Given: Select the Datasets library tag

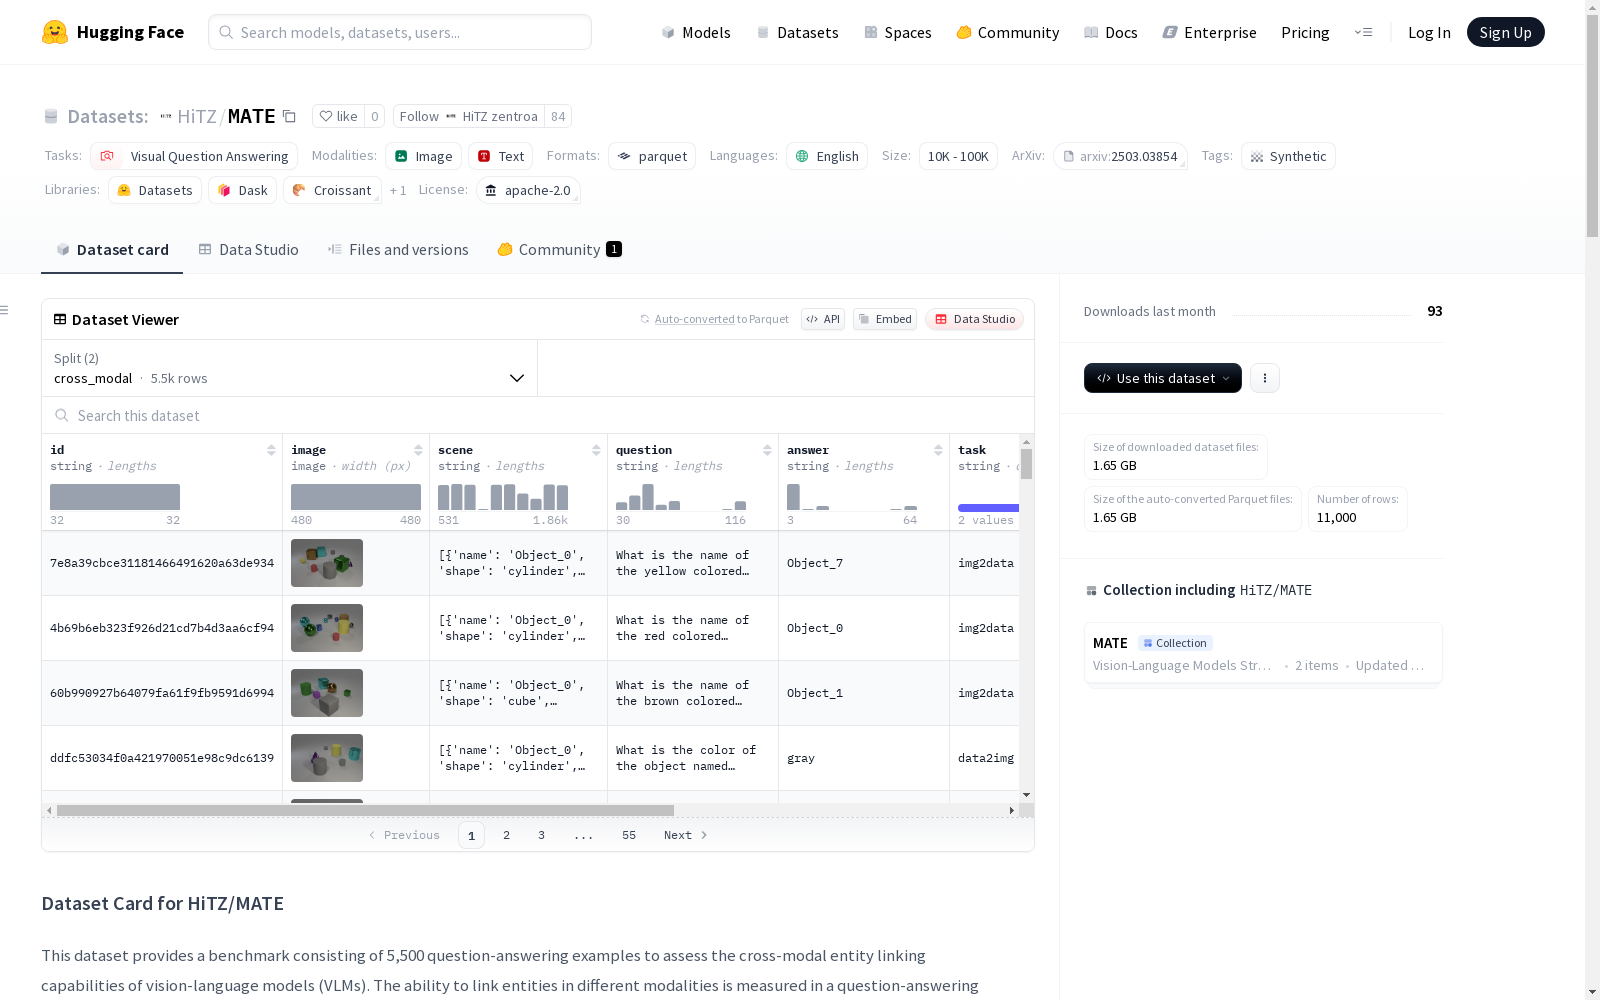Looking at the screenshot, I should (x=155, y=190).
